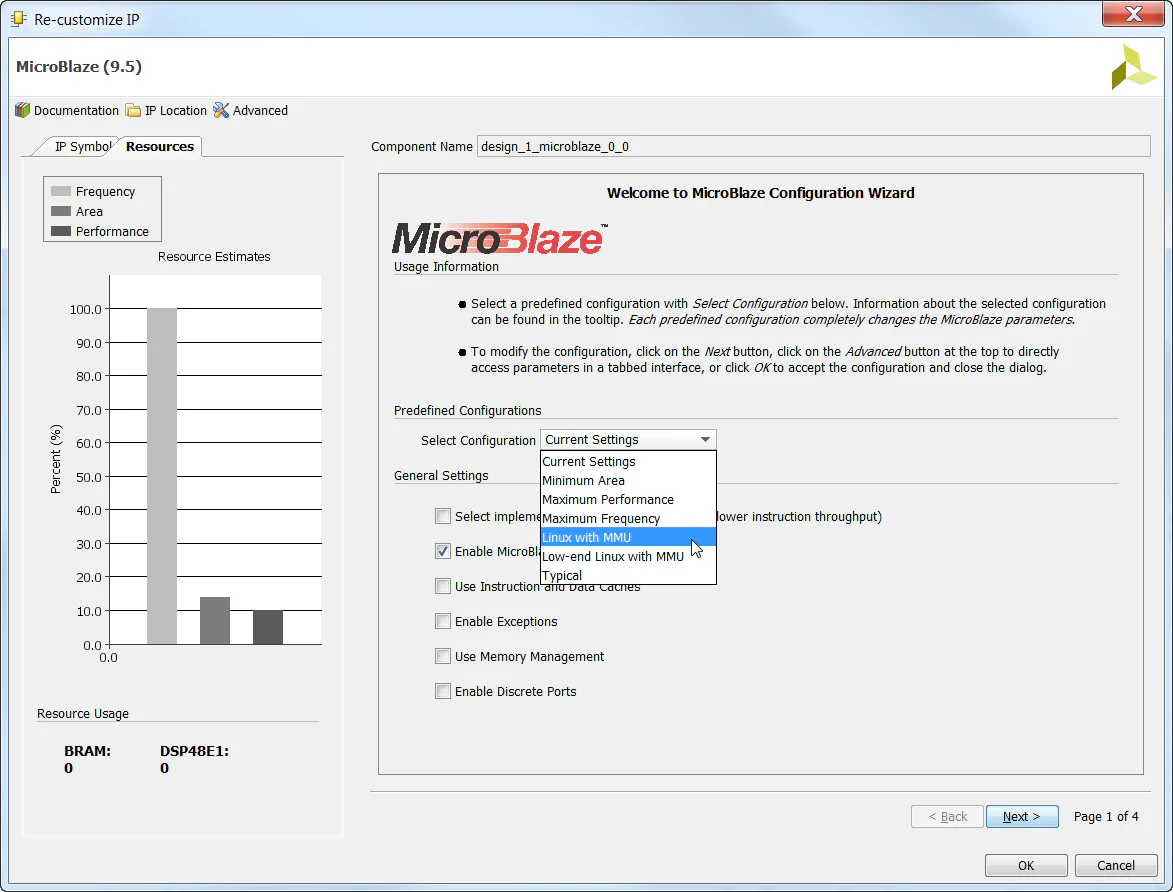Click inside the Component Name field
Screen dimensions: 1173x892
pyautogui.click(x=700, y=146)
